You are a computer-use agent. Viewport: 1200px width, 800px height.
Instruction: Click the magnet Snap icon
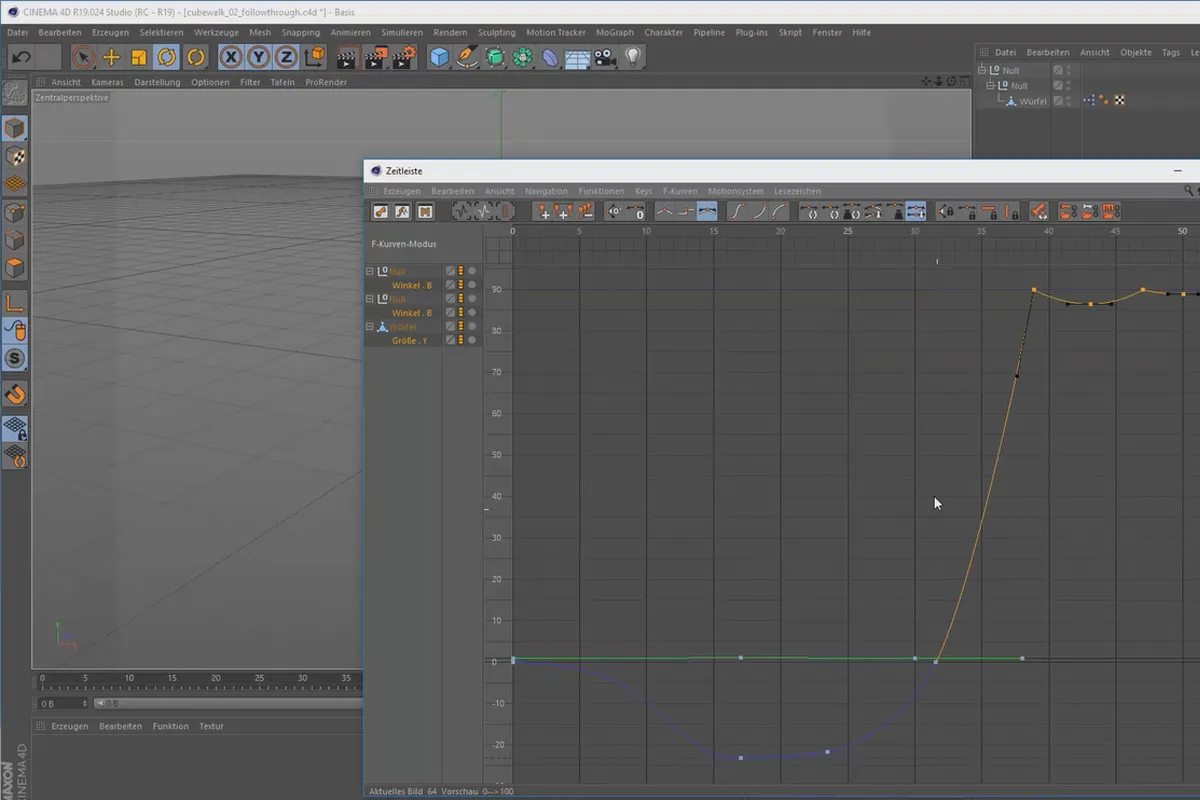pyautogui.click(x=15, y=394)
